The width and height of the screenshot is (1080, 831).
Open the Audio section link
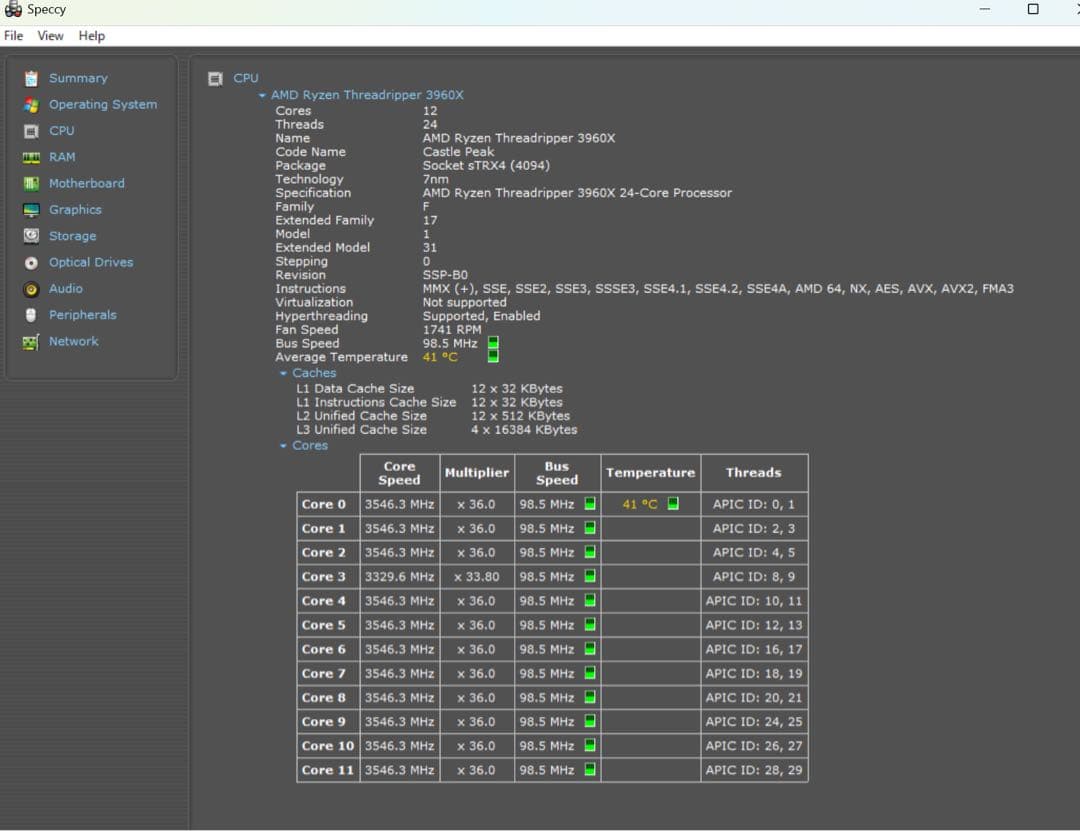click(x=65, y=289)
